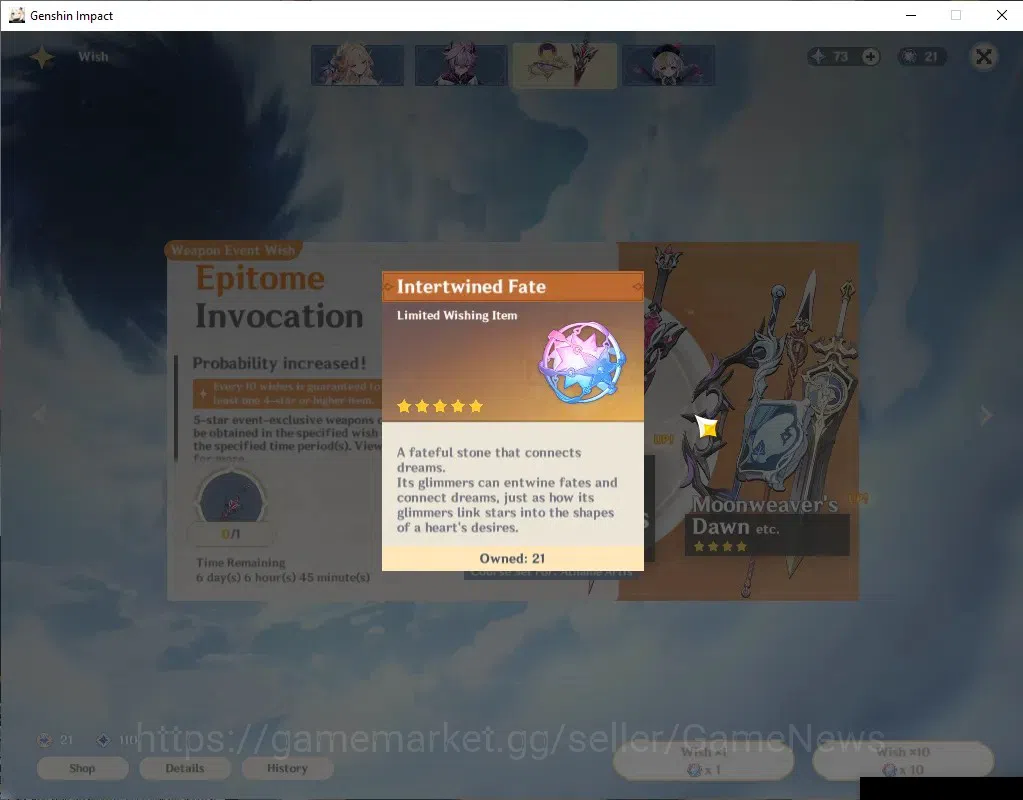Select the fourth banner thumbnail with hat character
The image size is (1023, 800).
(x=669, y=65)
